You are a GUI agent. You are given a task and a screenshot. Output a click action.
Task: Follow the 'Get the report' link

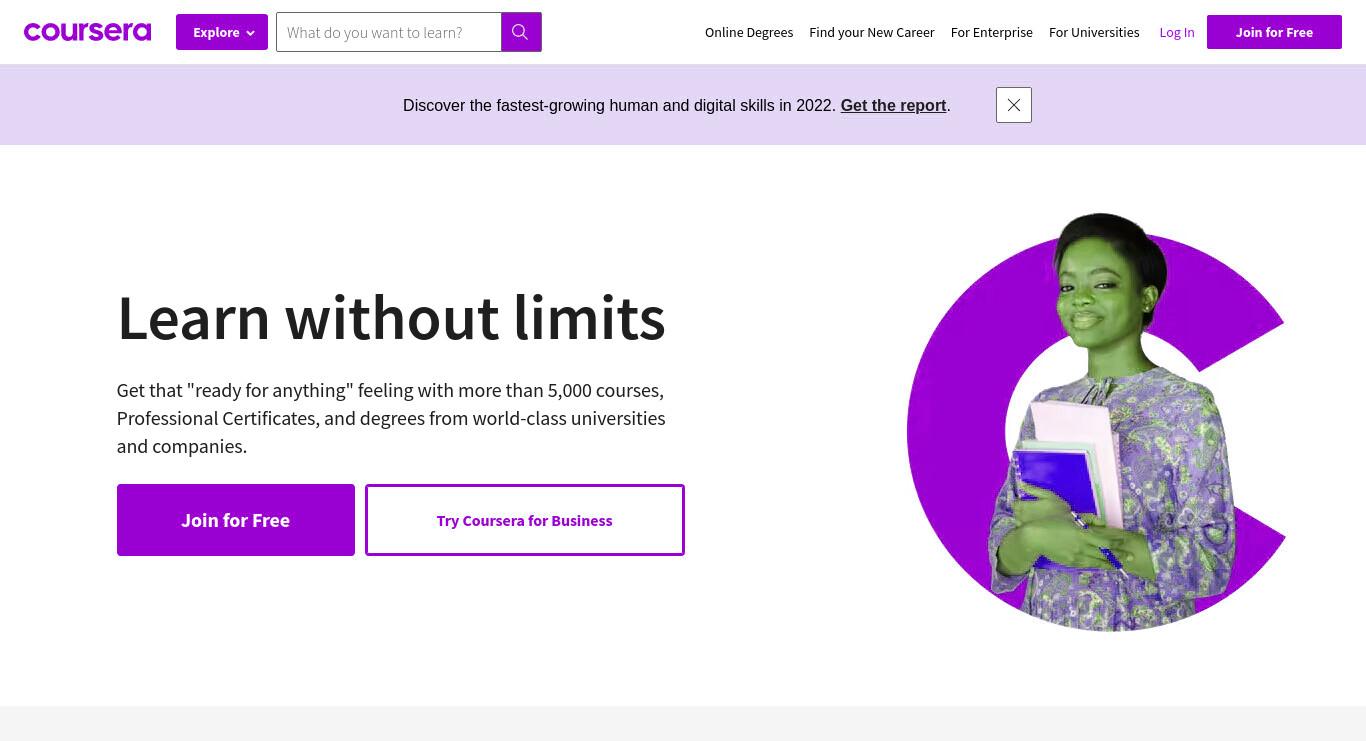point(893,105)
